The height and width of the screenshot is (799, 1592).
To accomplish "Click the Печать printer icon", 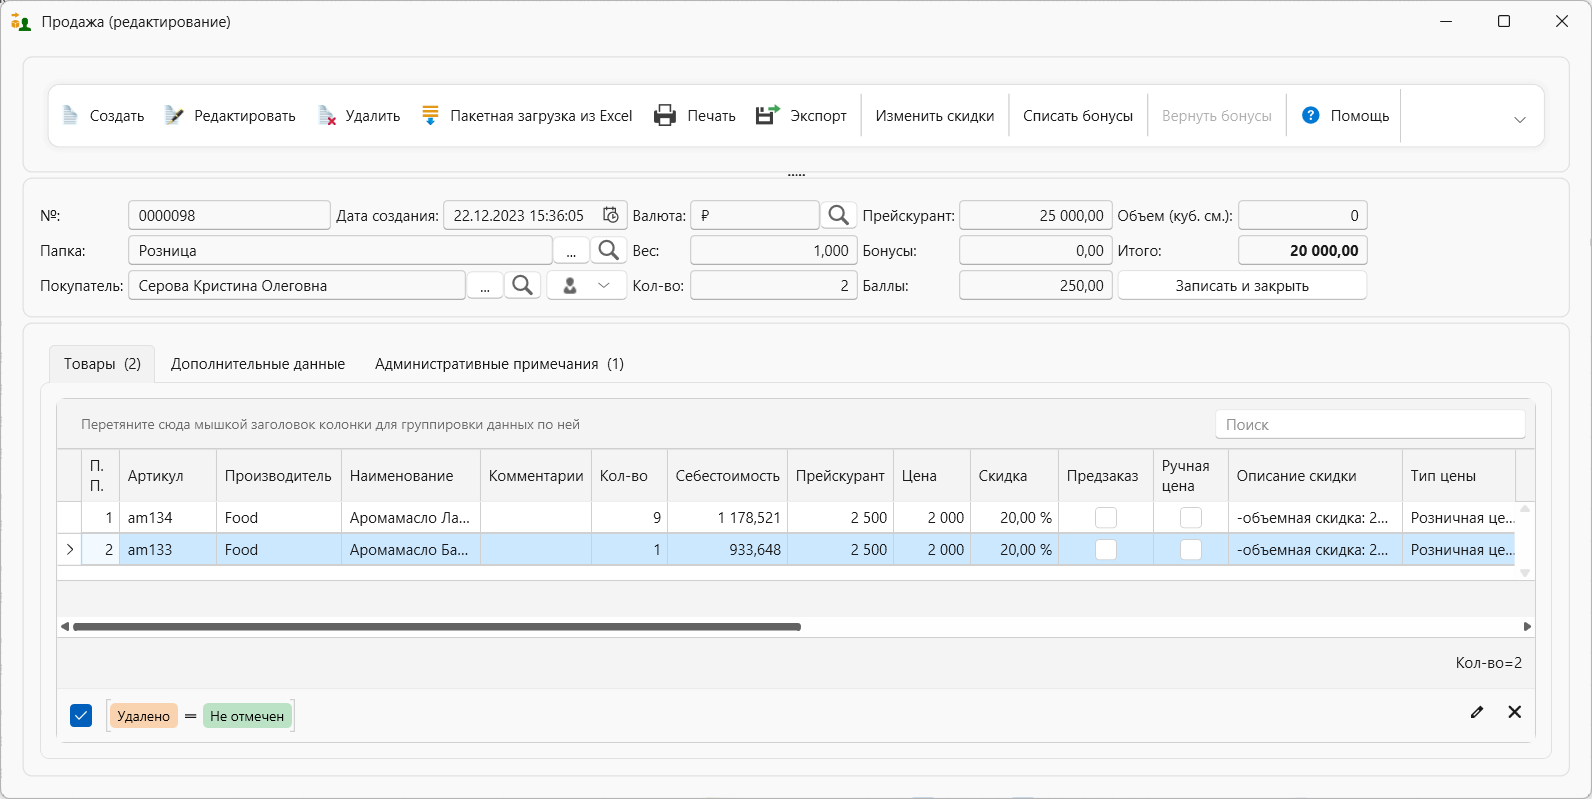I will (665, 116).
